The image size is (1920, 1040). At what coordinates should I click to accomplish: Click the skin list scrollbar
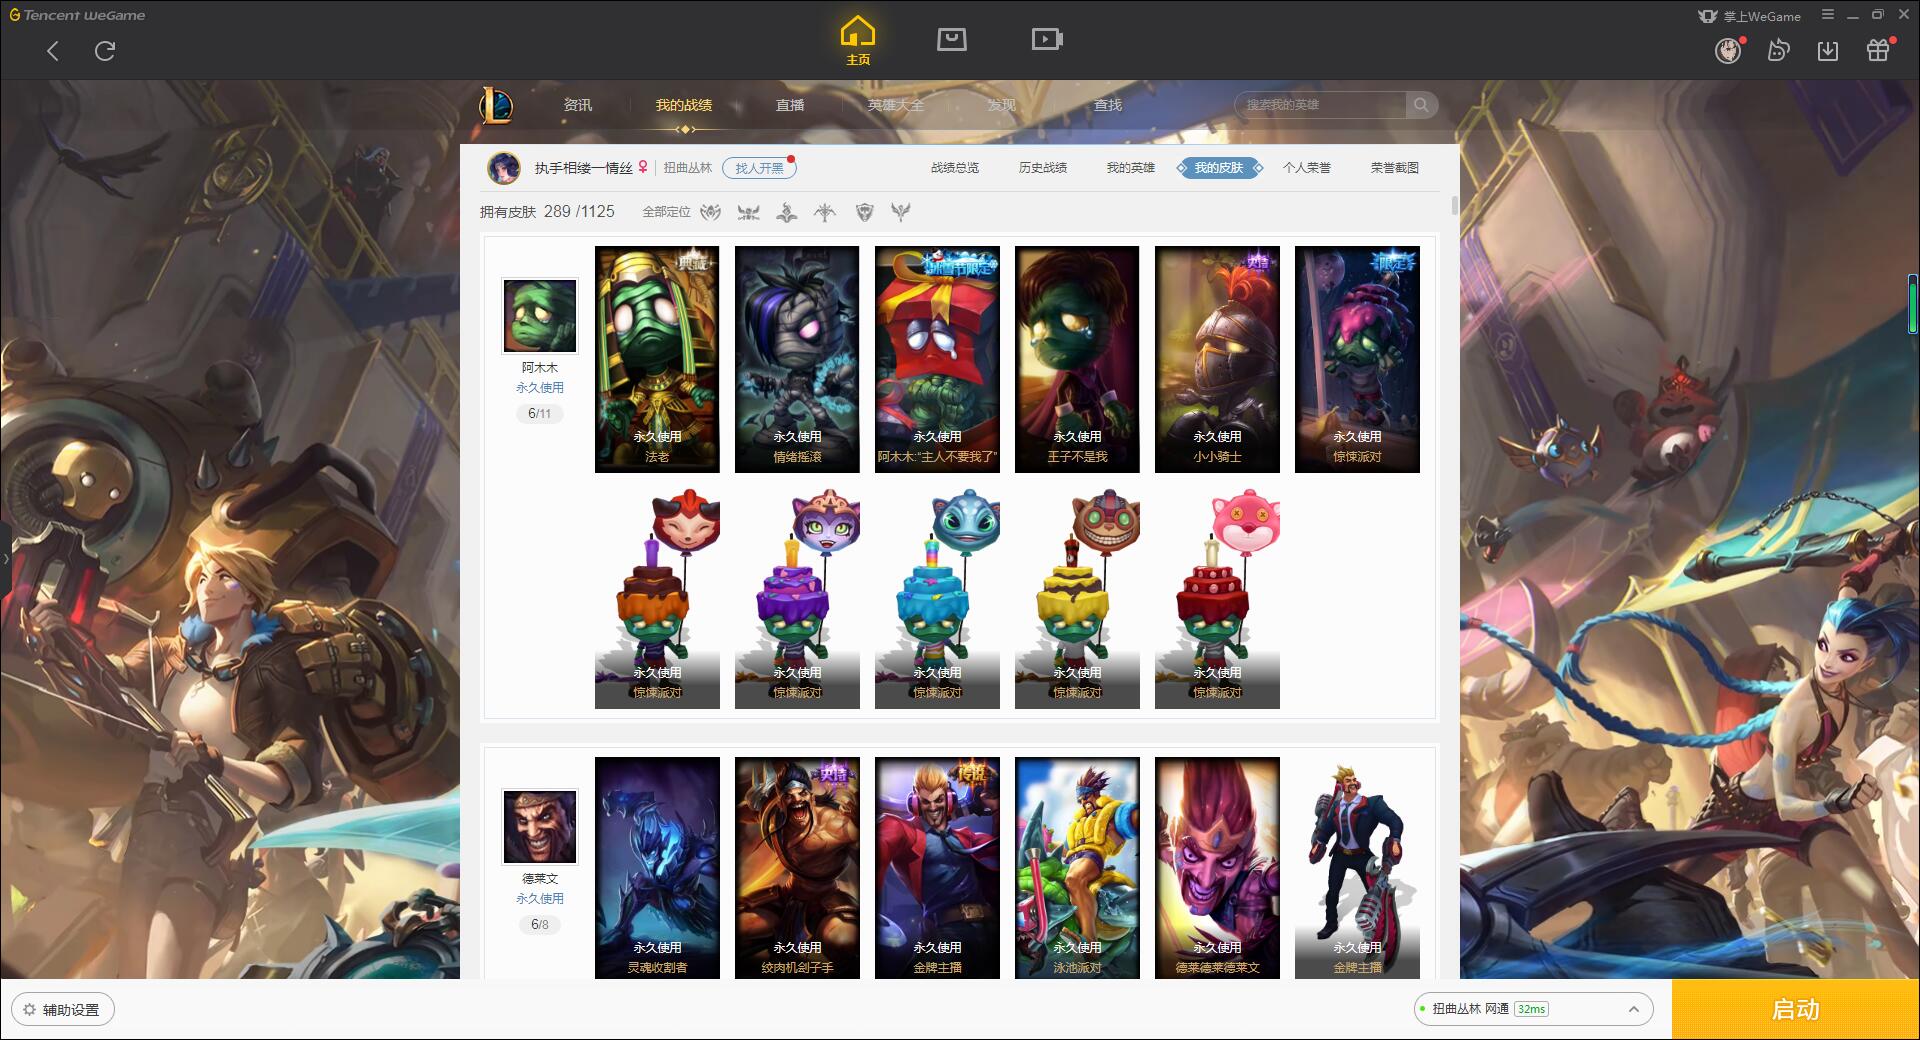(1454, 205)
